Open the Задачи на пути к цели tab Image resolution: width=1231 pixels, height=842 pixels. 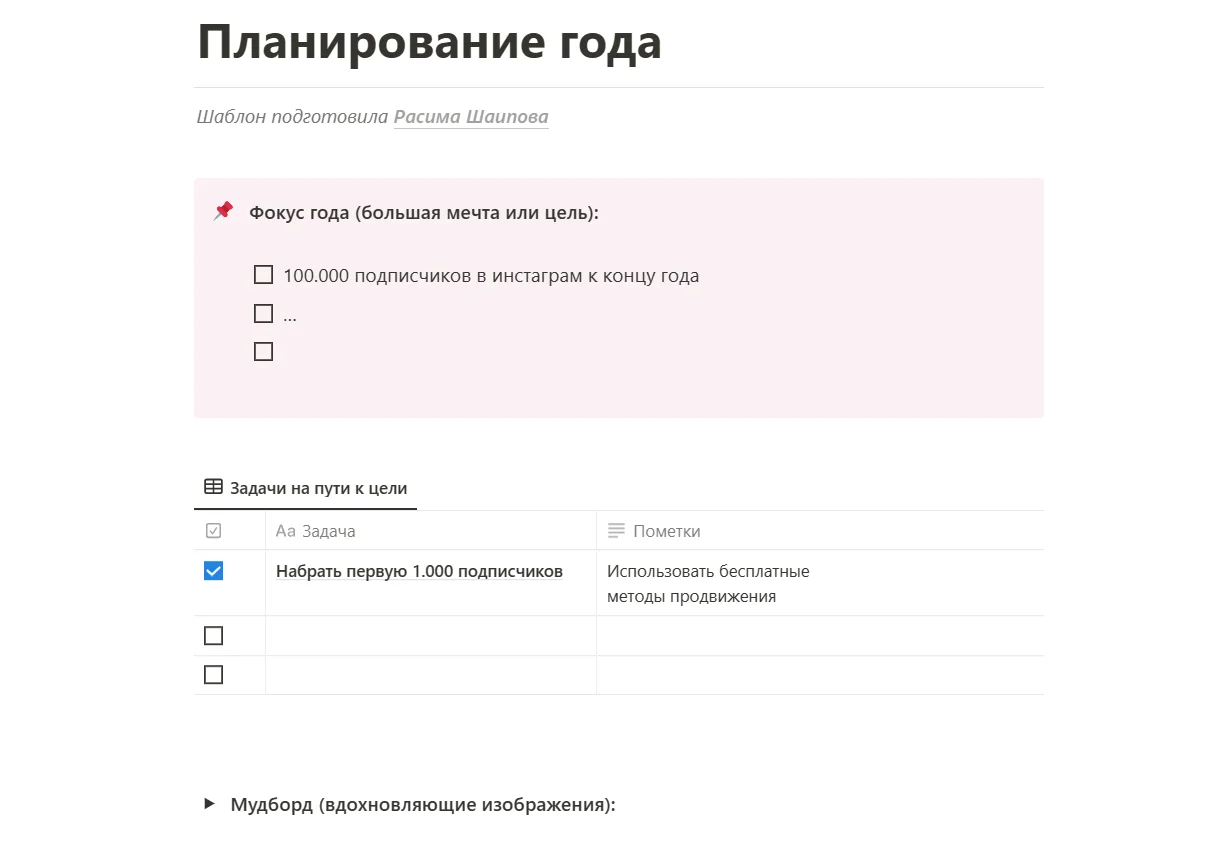[318, 489]
